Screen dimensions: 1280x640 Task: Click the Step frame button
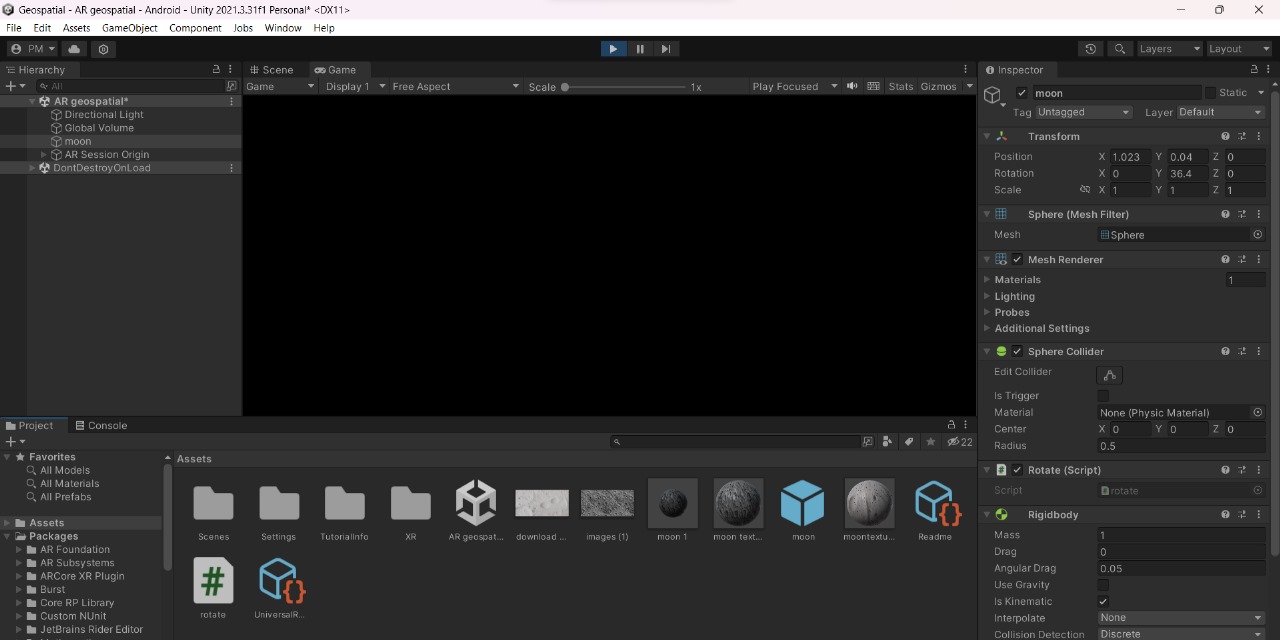[667, 49]
